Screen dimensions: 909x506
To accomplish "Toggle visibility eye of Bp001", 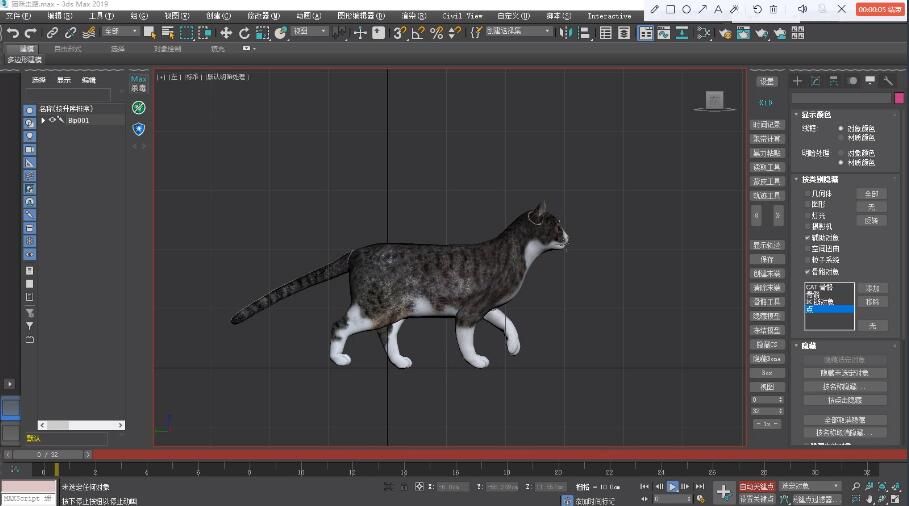I will 52,120.
